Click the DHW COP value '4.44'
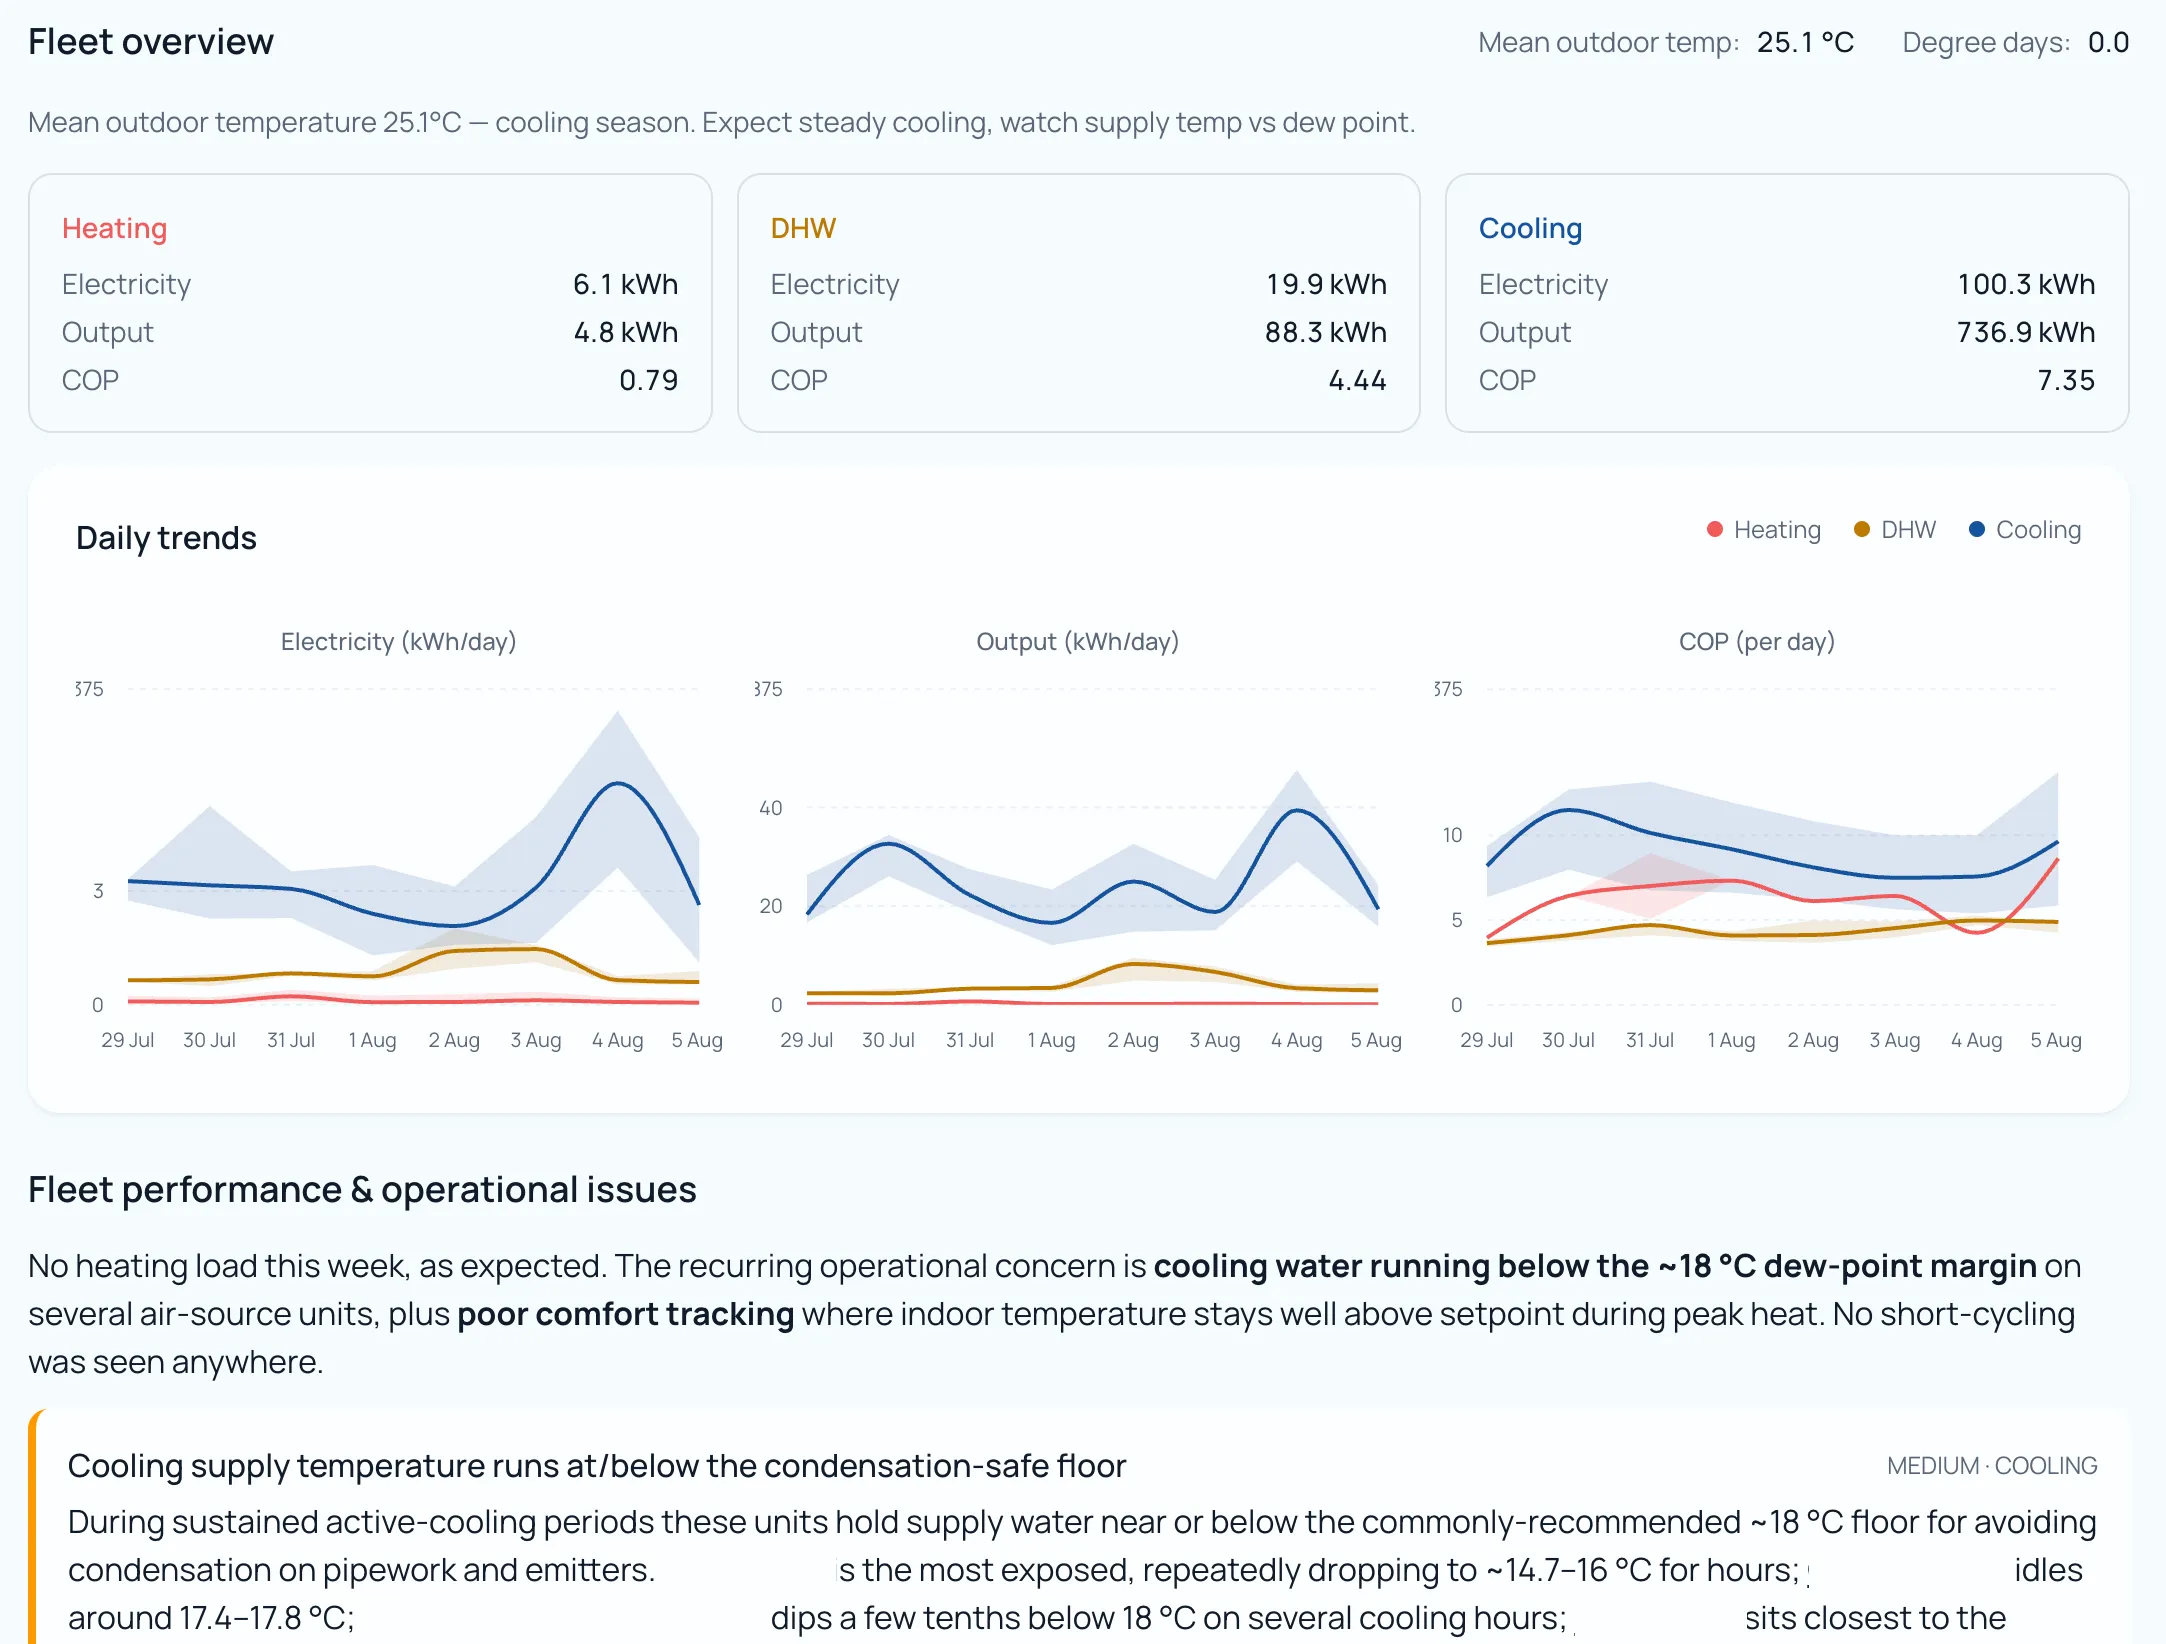The image size is (2166, 1644). click(x=1357, y=380)
